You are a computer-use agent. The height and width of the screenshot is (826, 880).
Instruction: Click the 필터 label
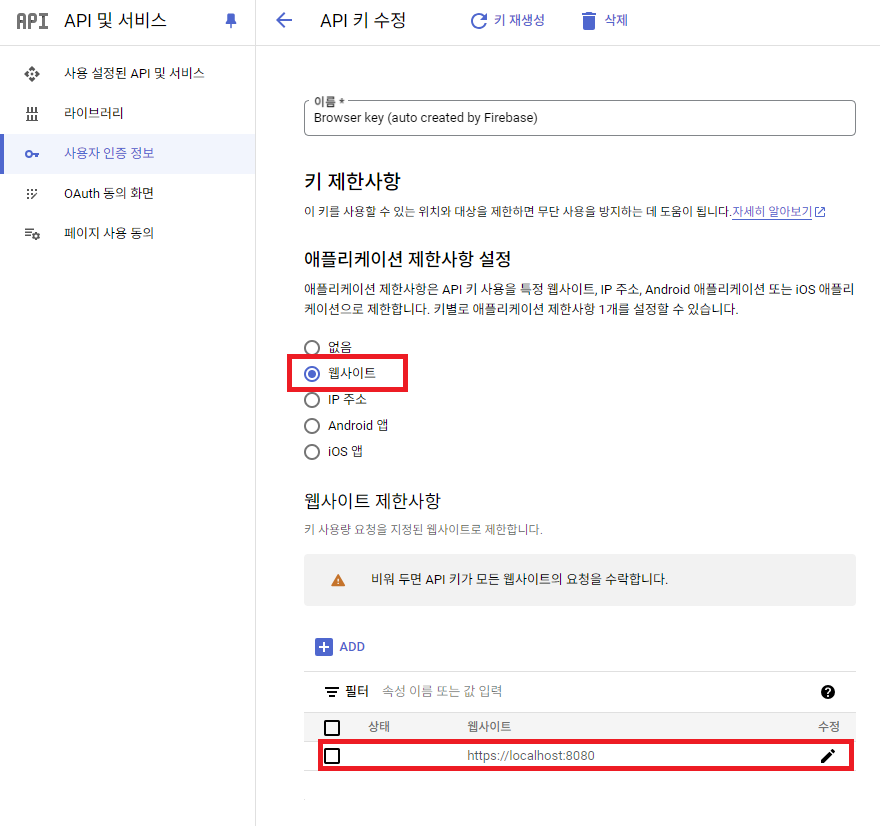pos(356,691)
